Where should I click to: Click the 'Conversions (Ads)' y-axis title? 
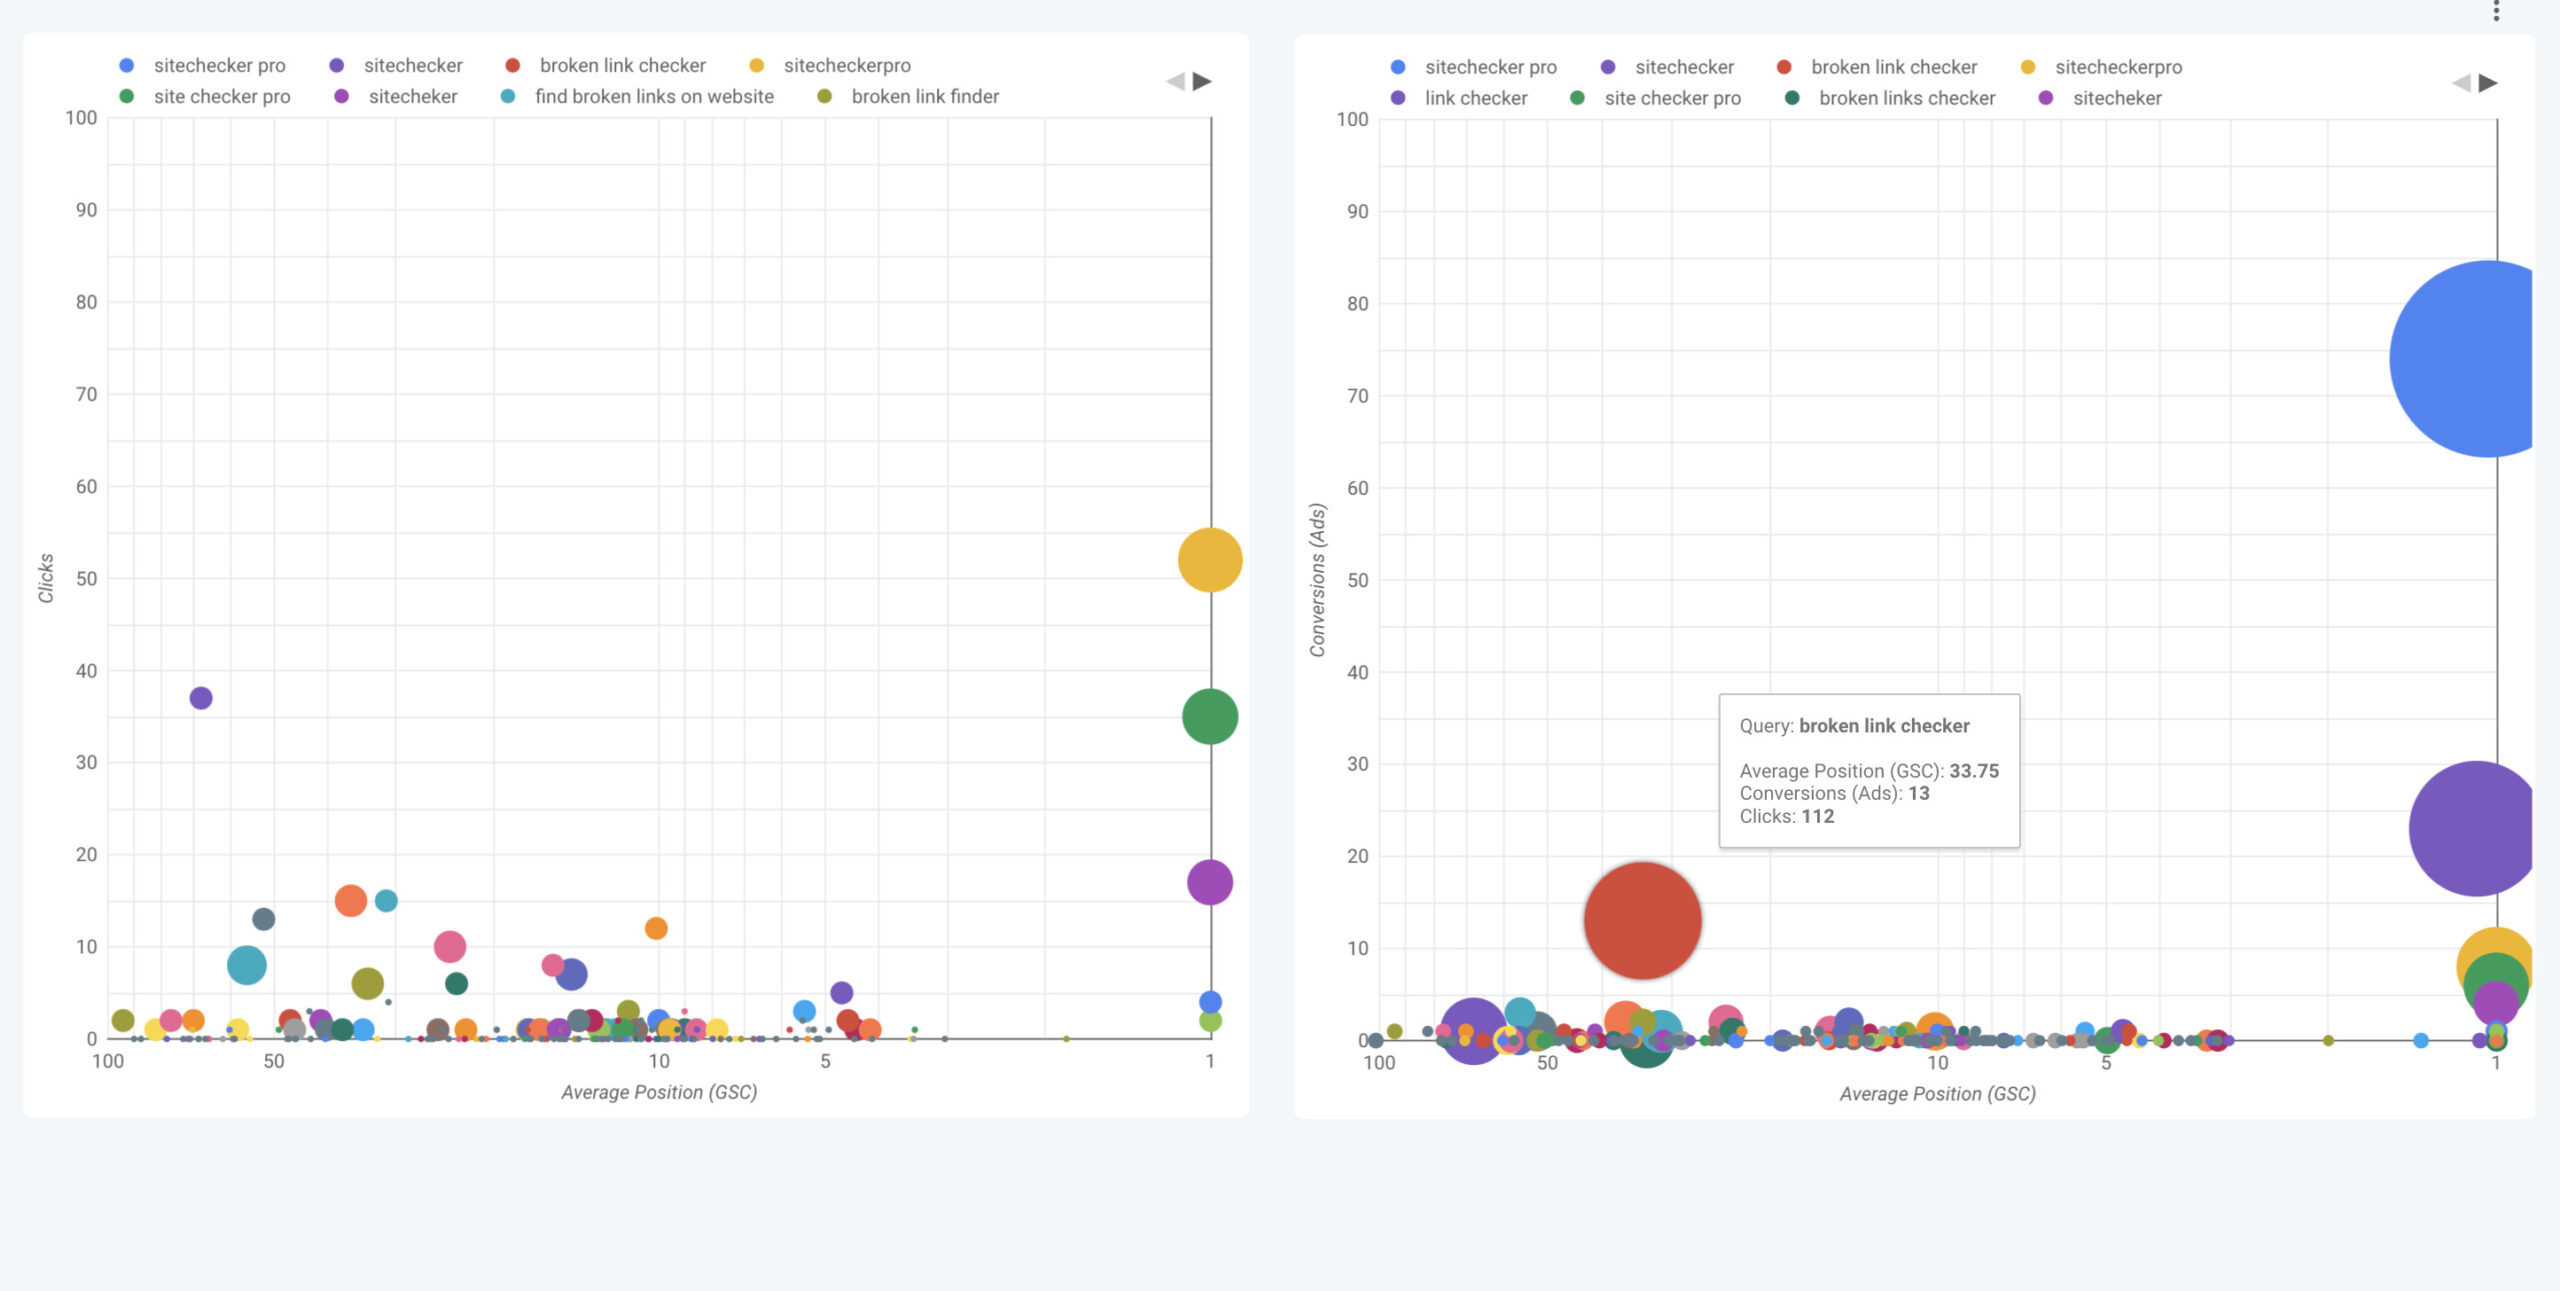[1318, 580]
